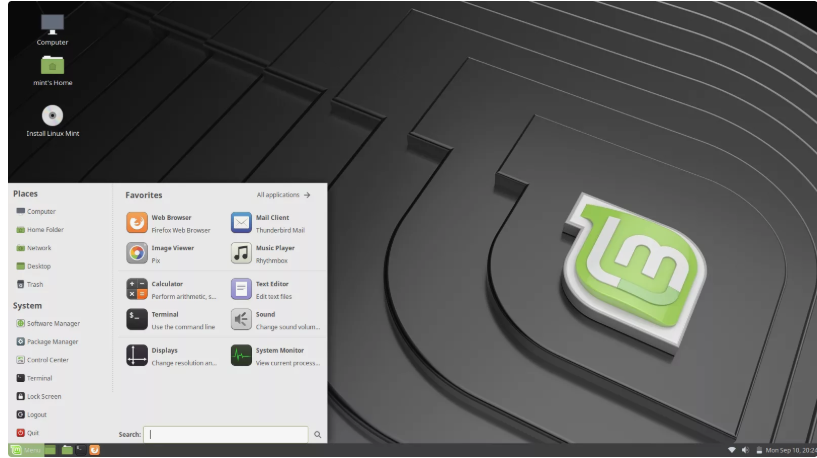Click the show desktop panel icon
Screen dimensions: 817x458
coord(50,450)
